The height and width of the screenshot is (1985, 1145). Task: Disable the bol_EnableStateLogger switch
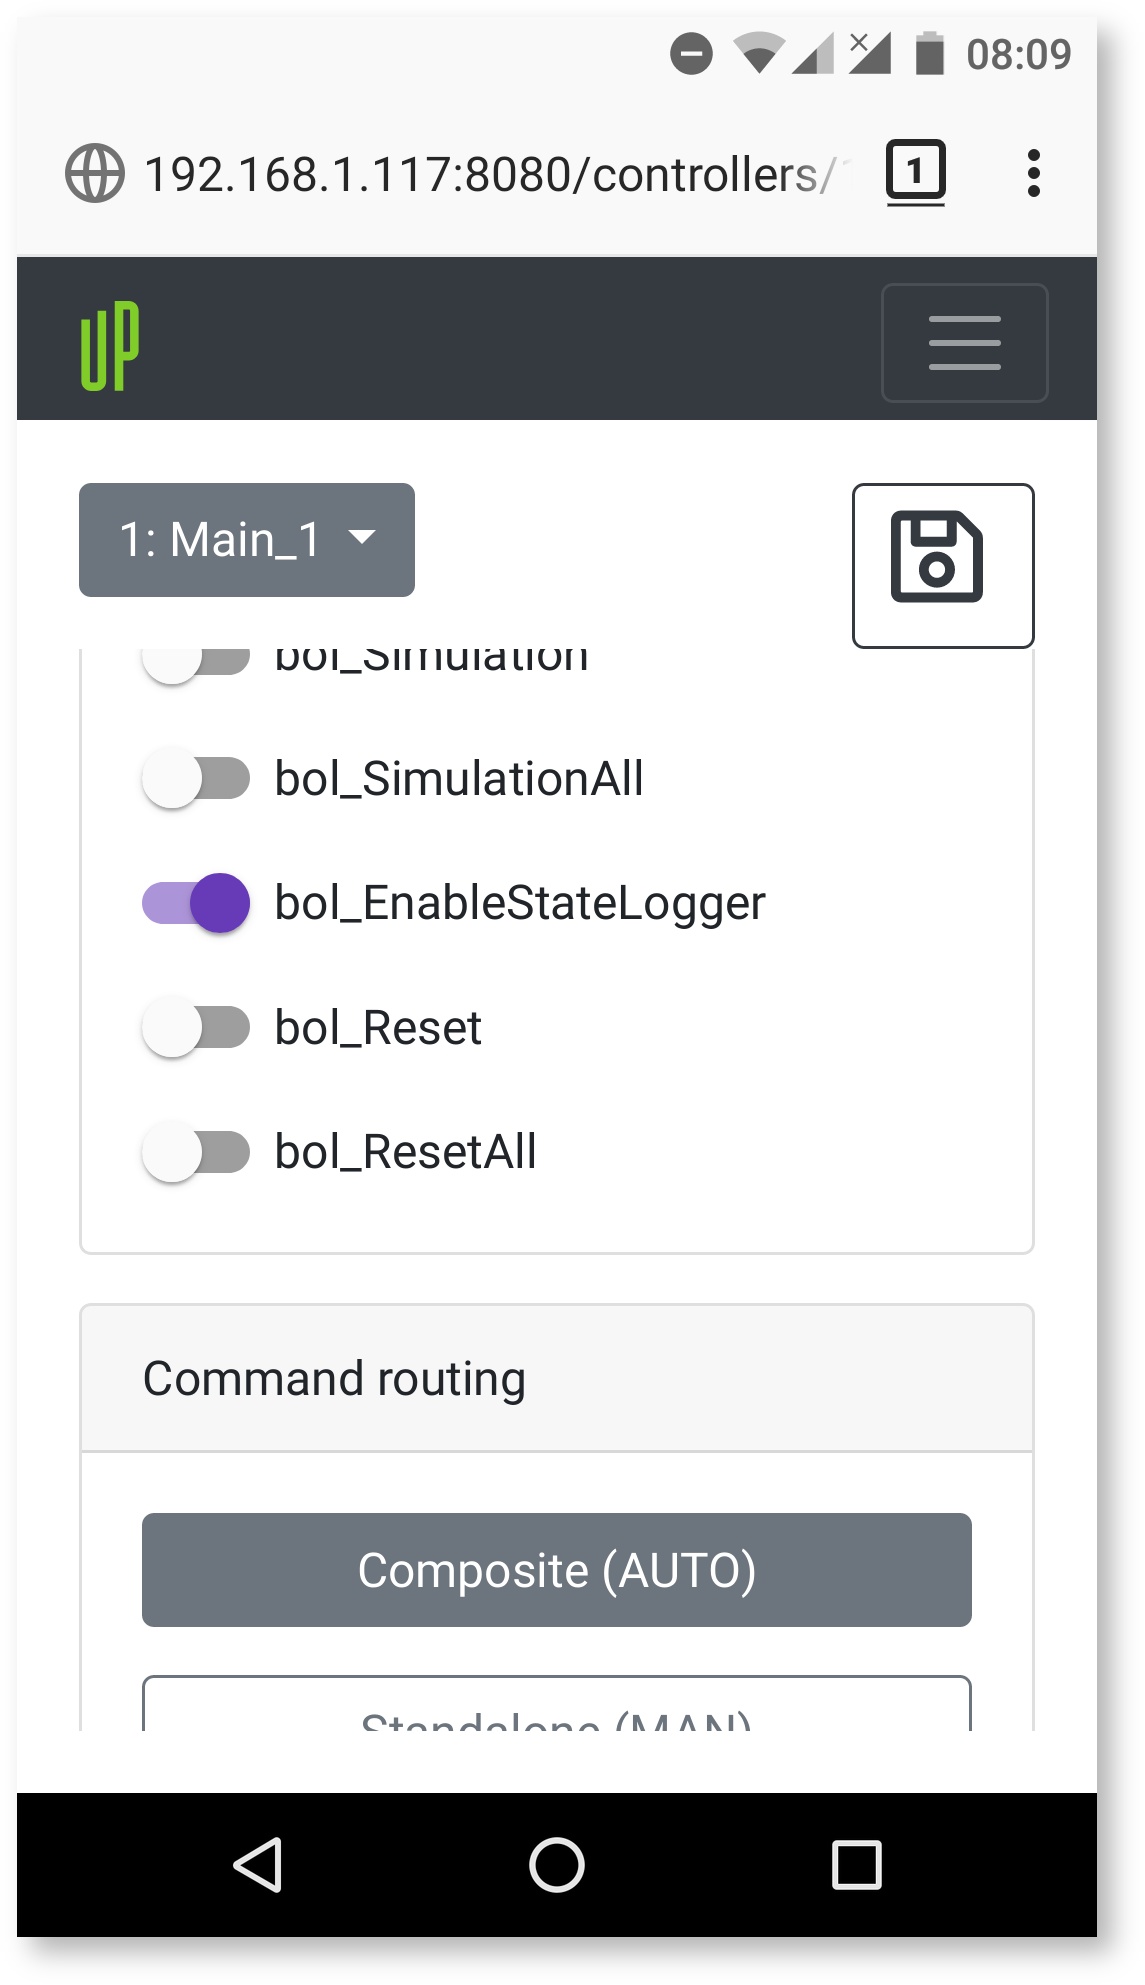[196, 903]
